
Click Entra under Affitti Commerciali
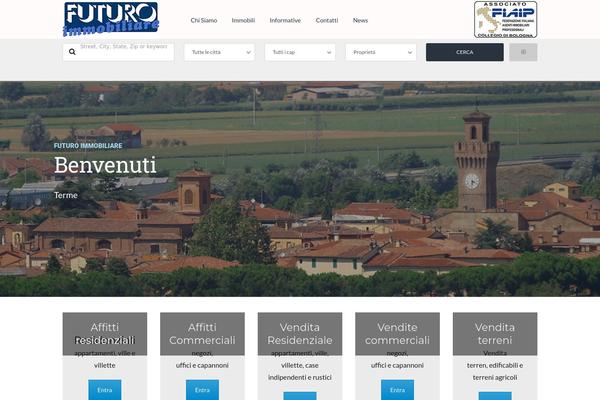tap(202, 390)
